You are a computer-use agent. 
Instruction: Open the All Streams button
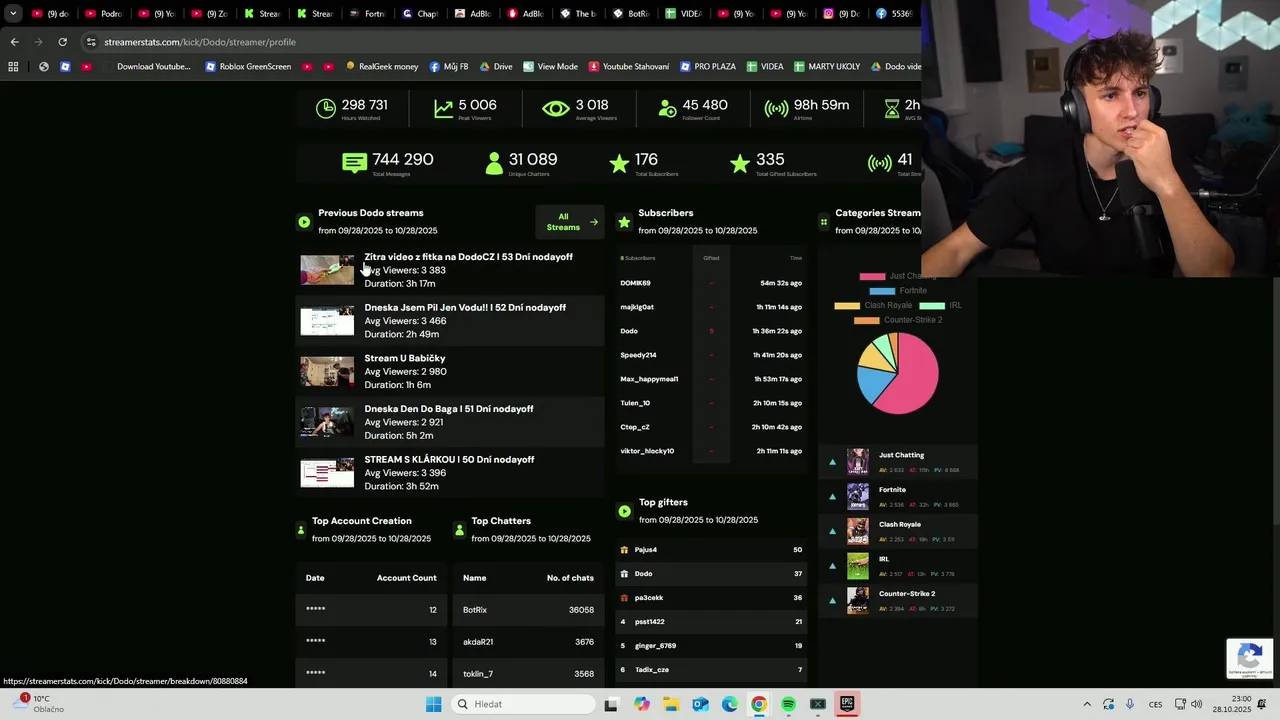pos(570,222)
